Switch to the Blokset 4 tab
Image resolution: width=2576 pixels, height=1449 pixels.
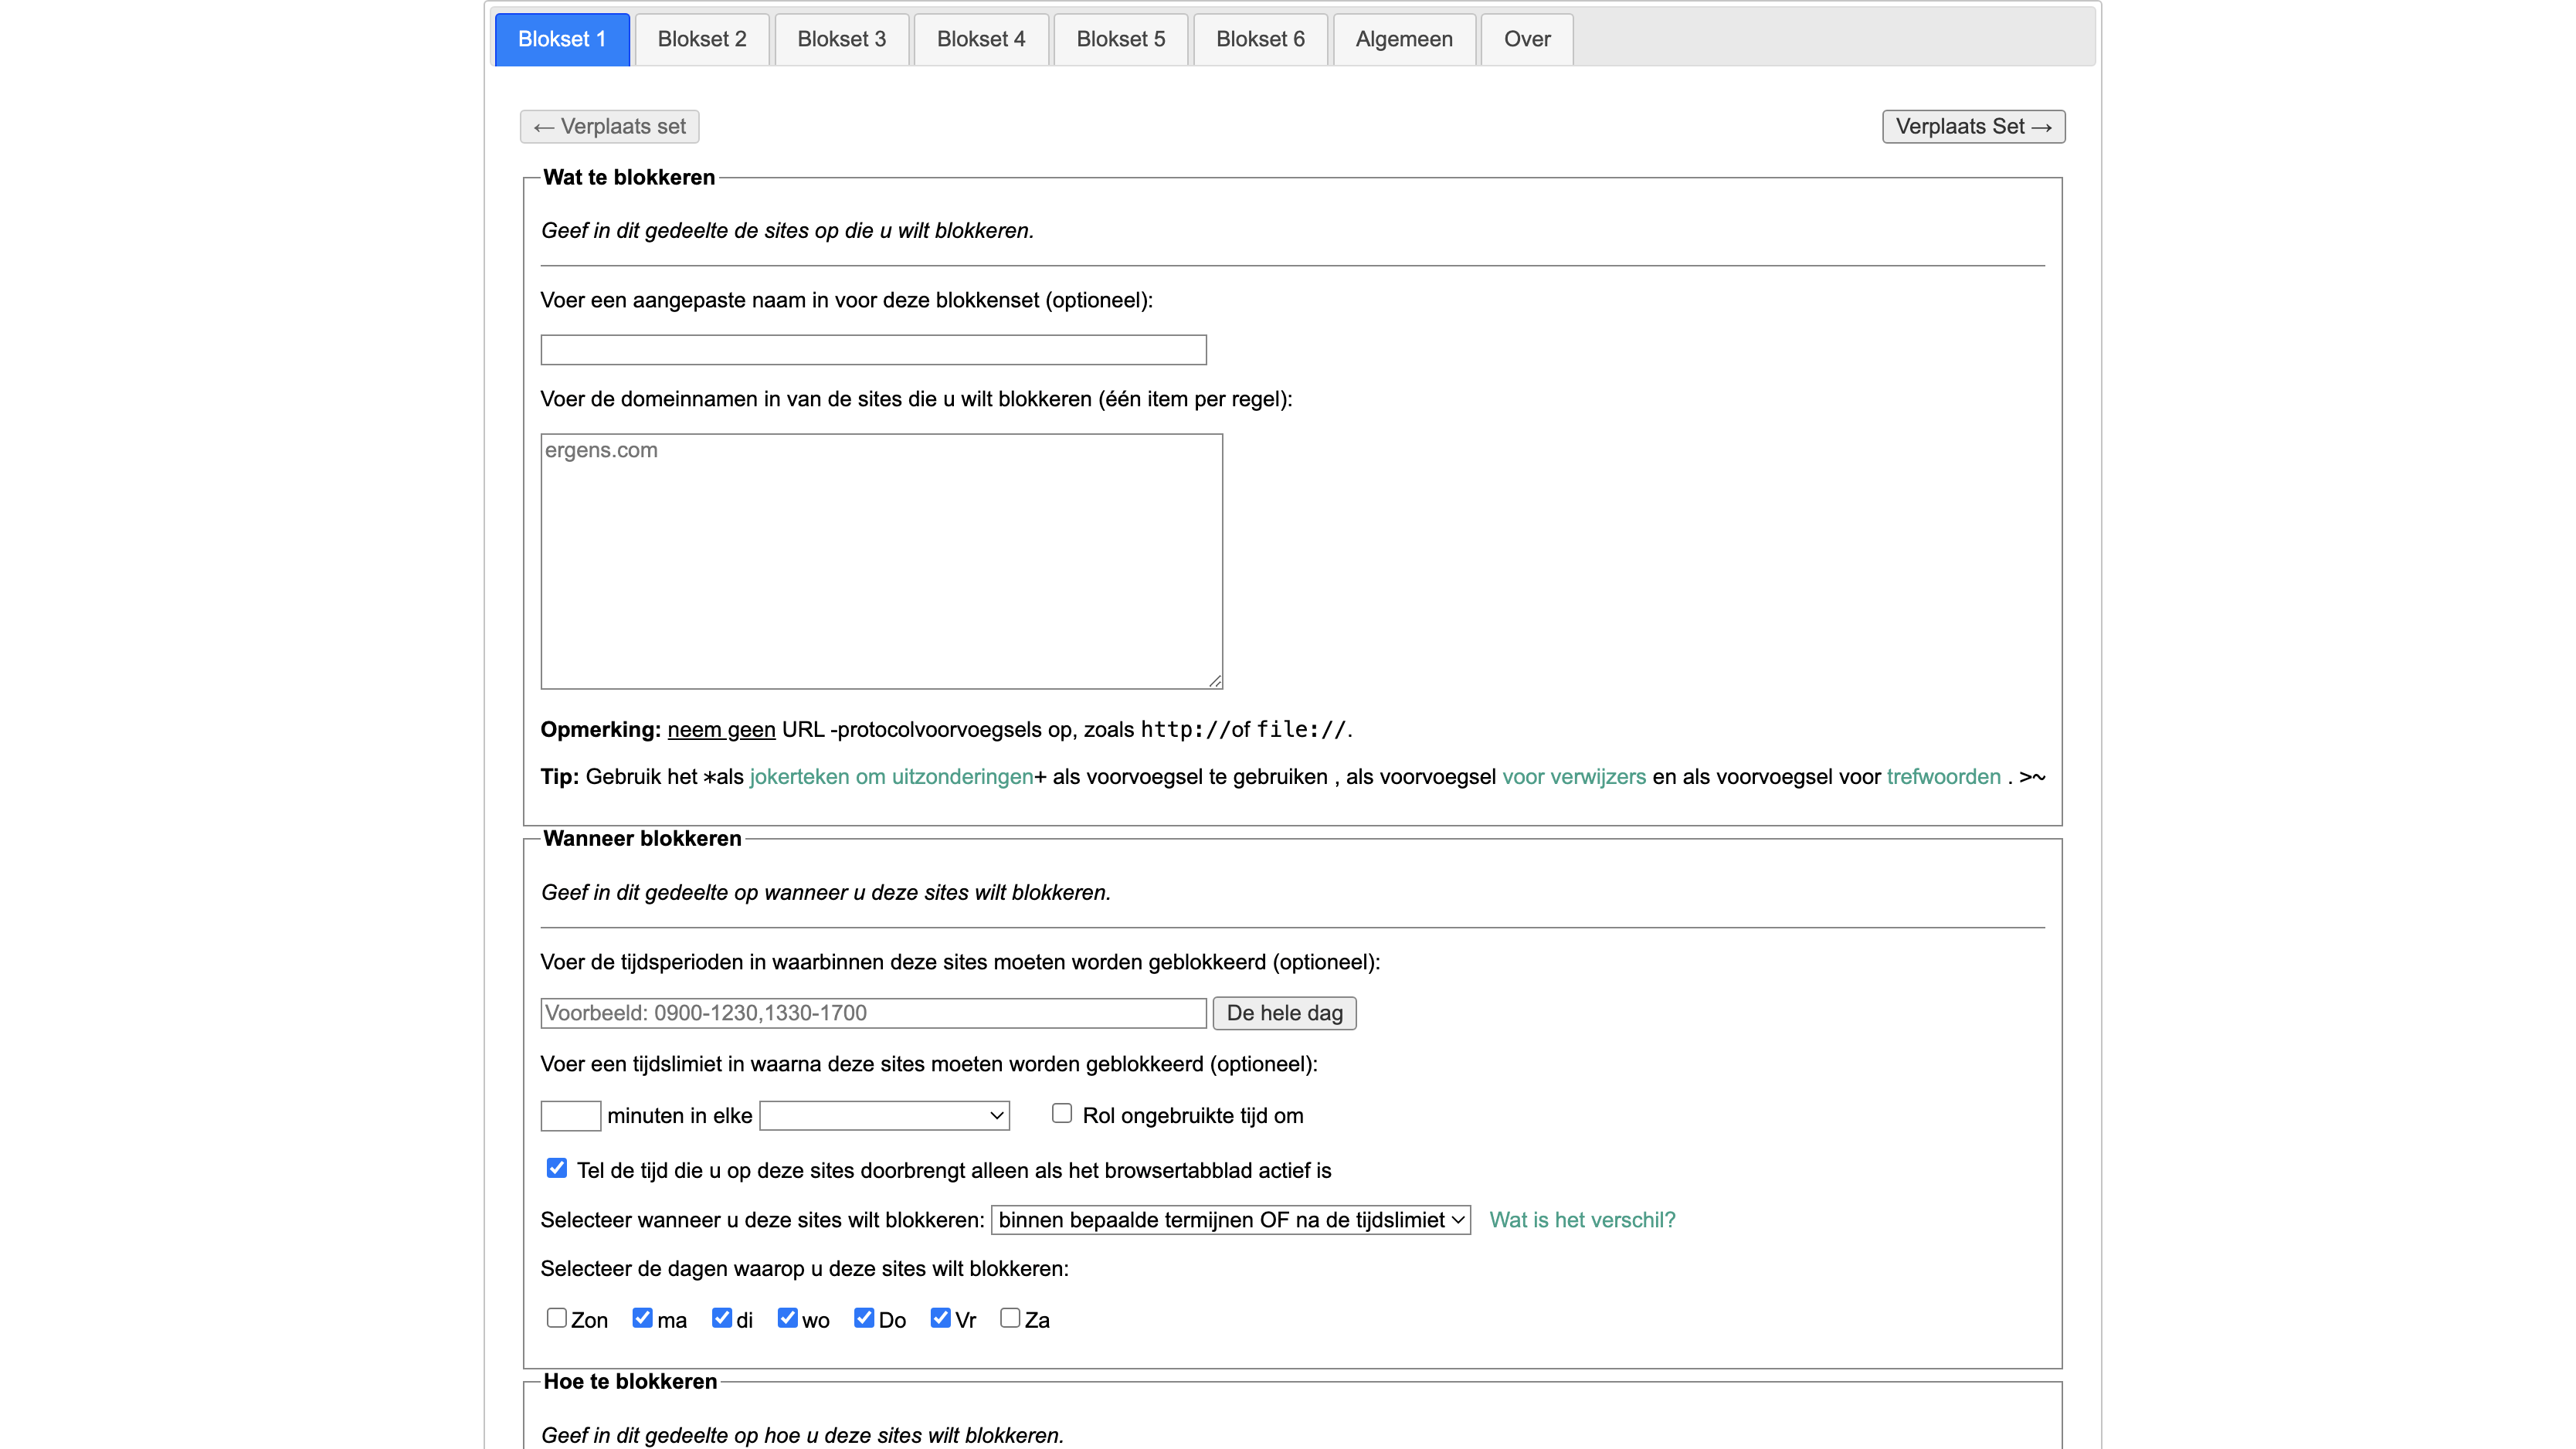(x=980, y=39)
